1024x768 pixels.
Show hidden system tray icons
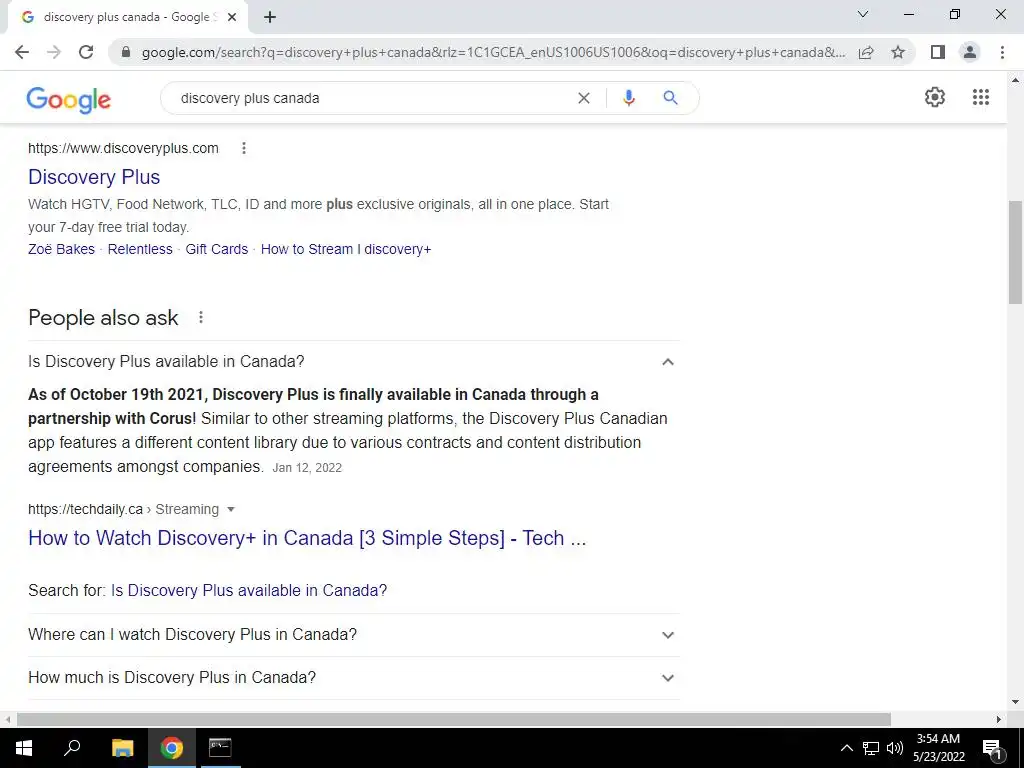click(x=846, y=748)
